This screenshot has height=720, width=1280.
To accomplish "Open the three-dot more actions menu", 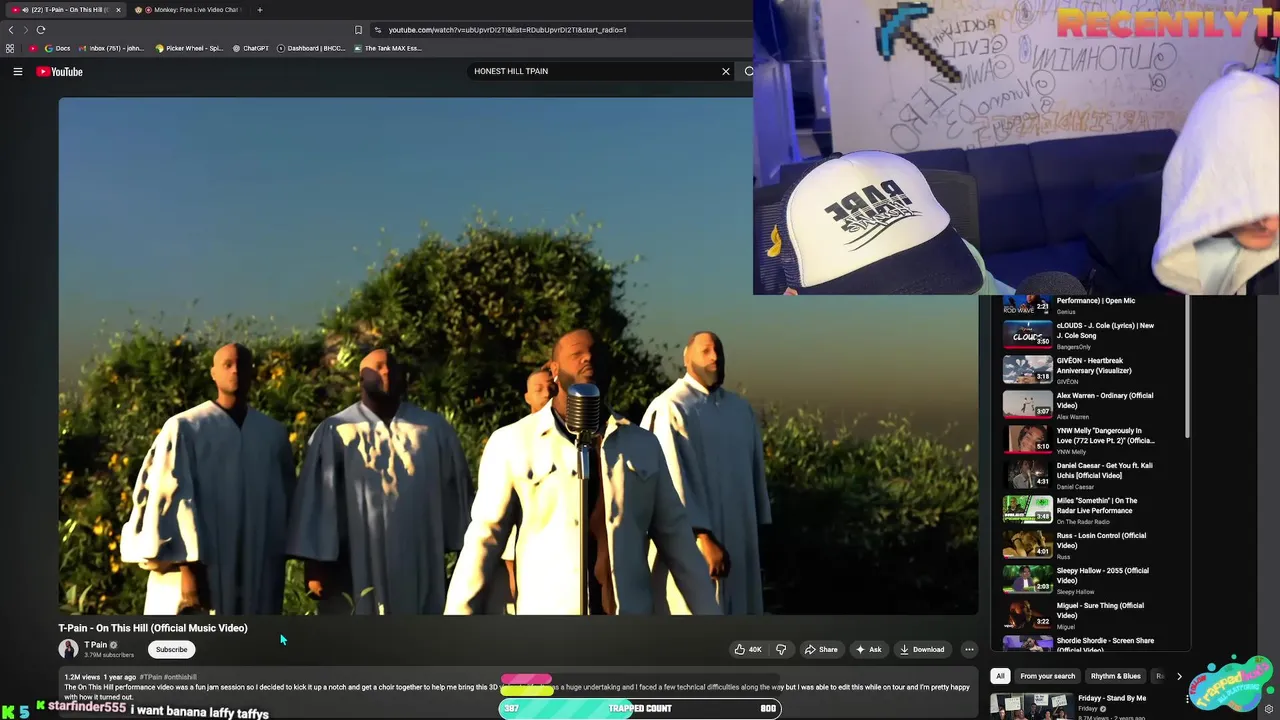I will click(969, 649).
